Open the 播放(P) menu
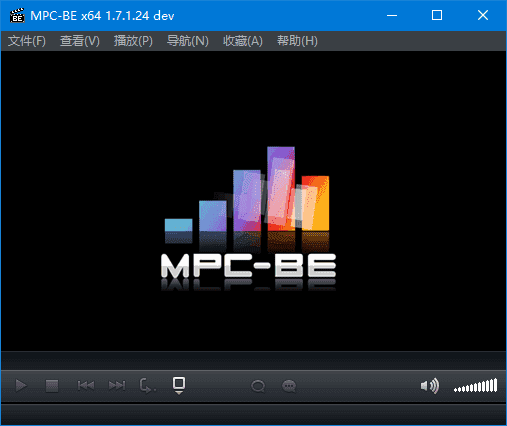Image resolution: width=507 pixels, height=426 pixels. click(133, 41)
